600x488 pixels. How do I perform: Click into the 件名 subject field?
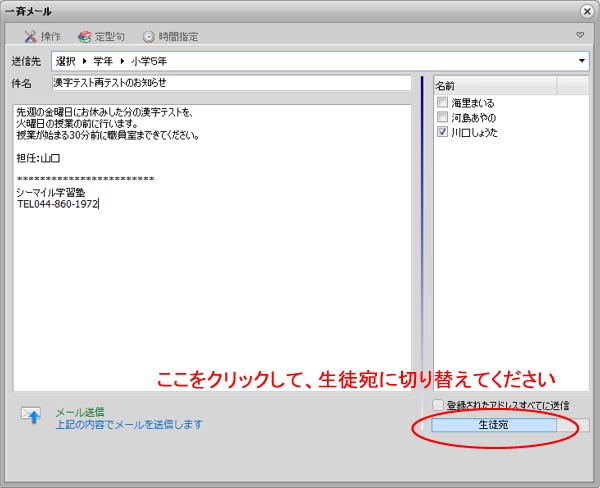[230, 83]
